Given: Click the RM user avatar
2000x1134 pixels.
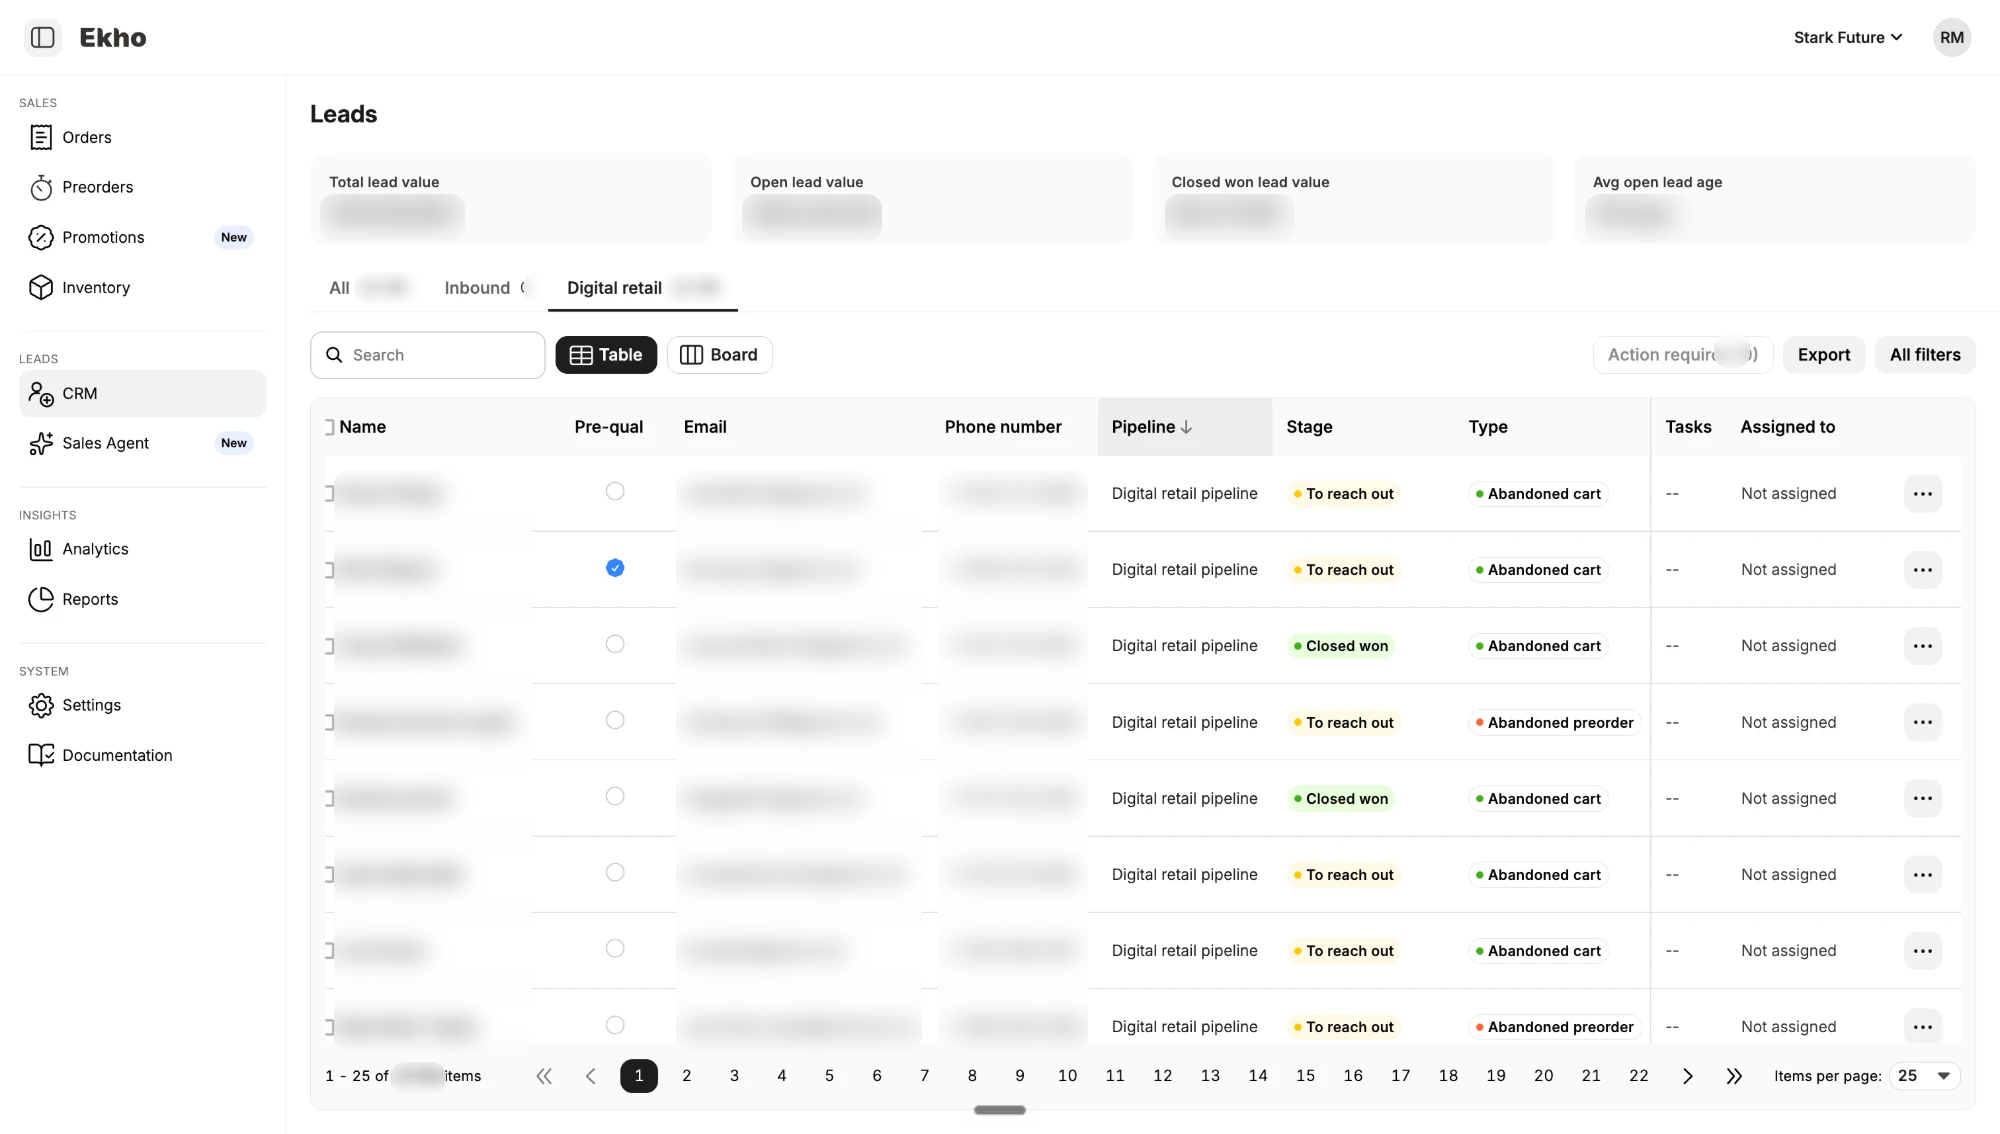Looking at the screenshot, I should point(1951,38).
